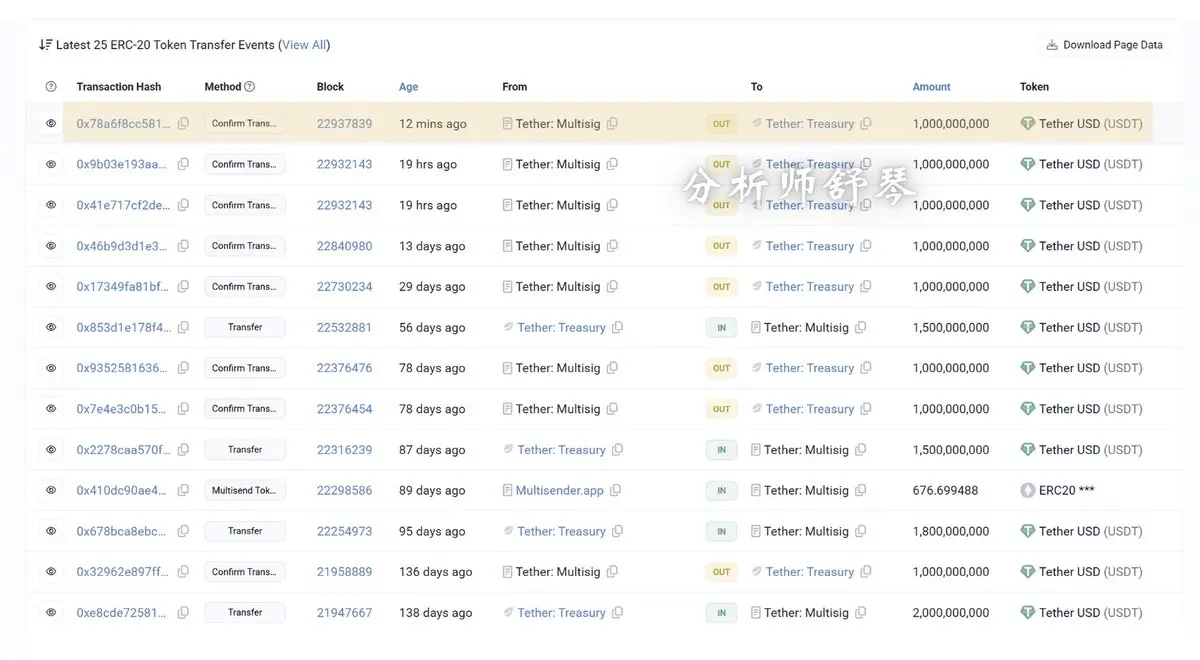Viewport: 1200px width, 660px height.
Task: Click Confirm Trans... badge in block 22840980 row
Action: coord(245,246)
